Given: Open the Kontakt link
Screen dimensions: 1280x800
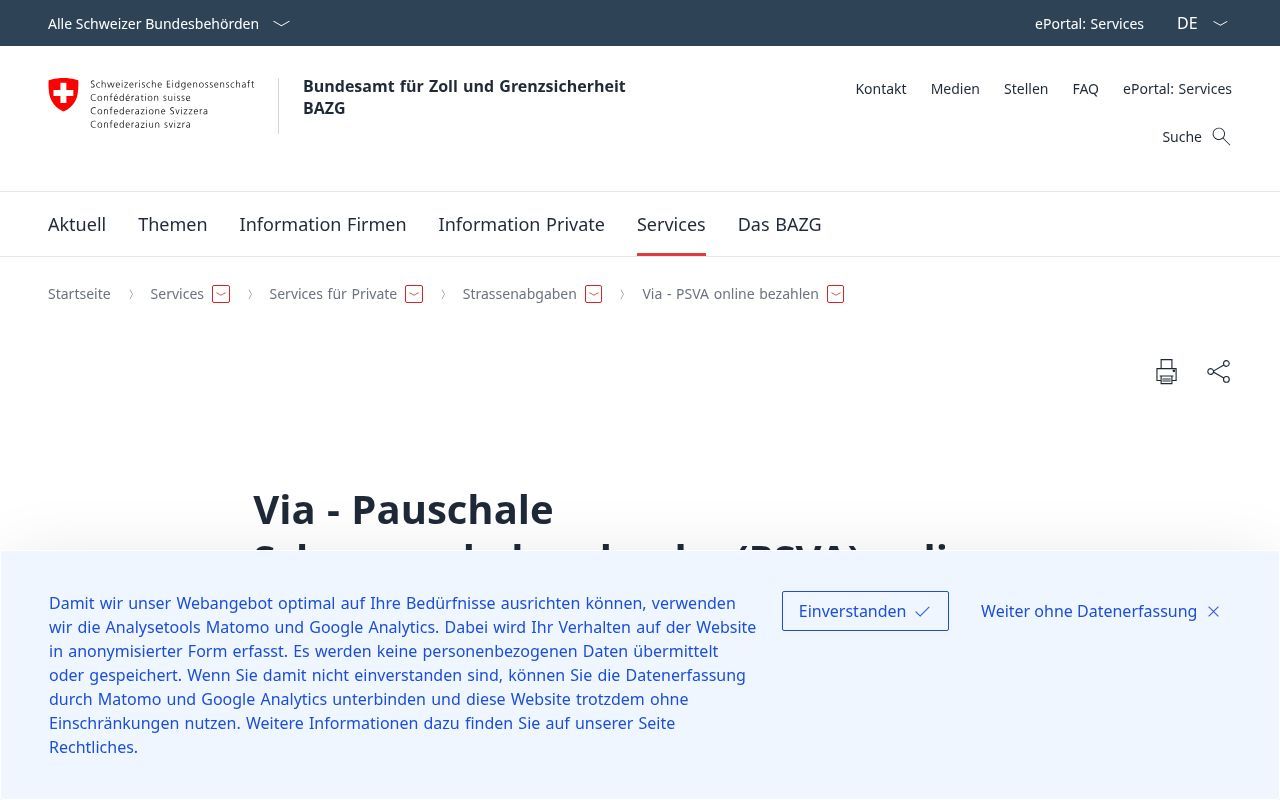Looking at the screenshot, I should [x=881, y=89].
